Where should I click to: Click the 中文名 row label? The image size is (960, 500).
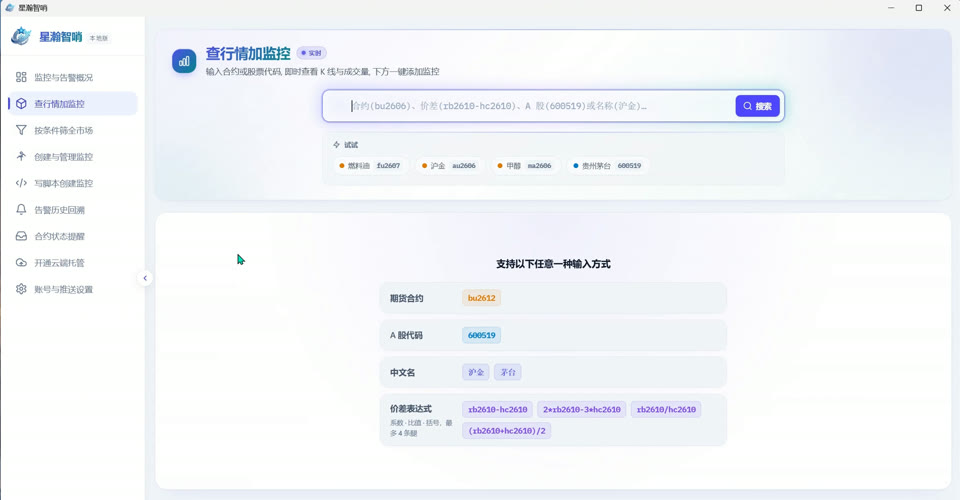(402, 373)
